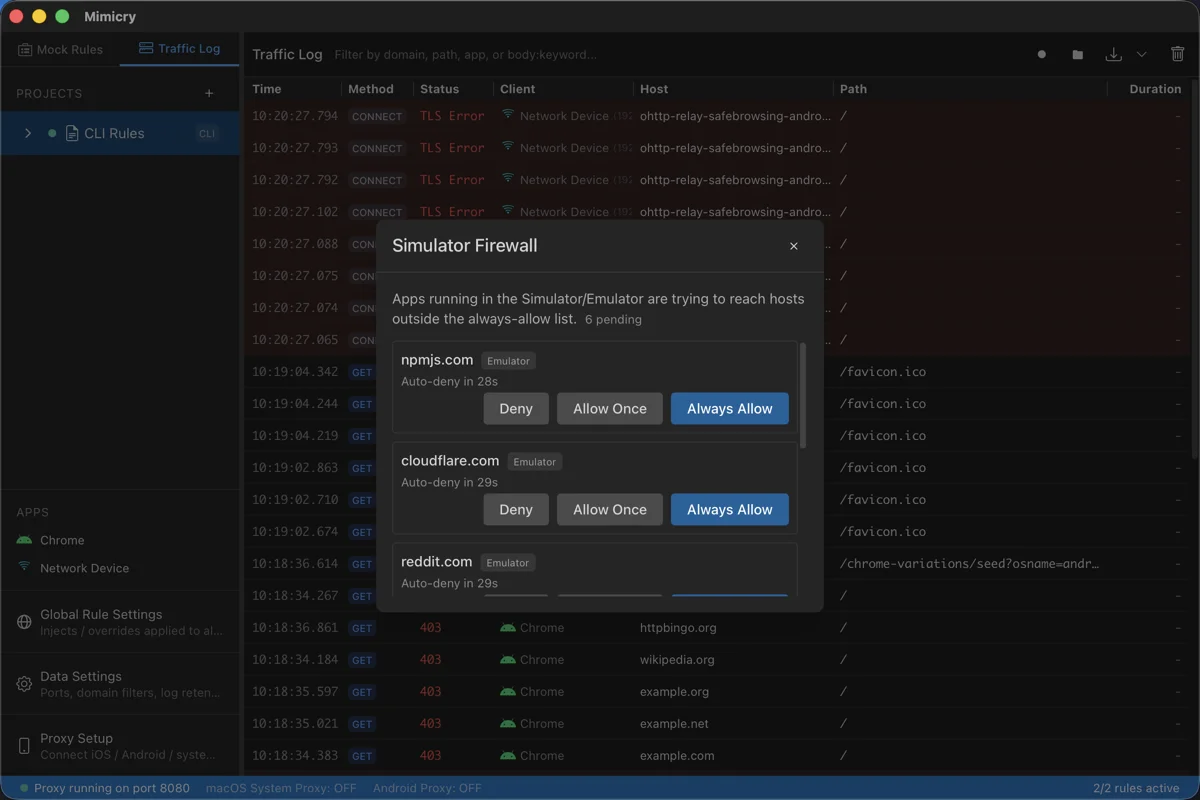Sort by the Method column header
Image resolution: width=1200 pixels, height=800 pixels.
(x=371, y=89)
